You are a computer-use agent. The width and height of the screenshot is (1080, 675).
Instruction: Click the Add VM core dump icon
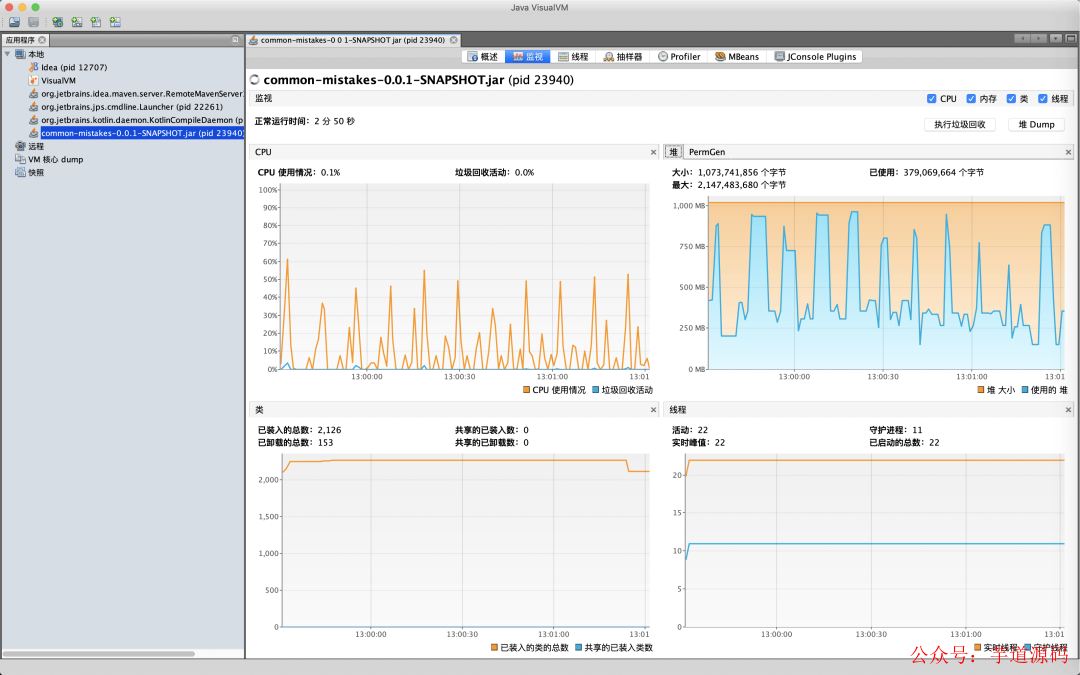pyautogui.click(x=96, y=21)
